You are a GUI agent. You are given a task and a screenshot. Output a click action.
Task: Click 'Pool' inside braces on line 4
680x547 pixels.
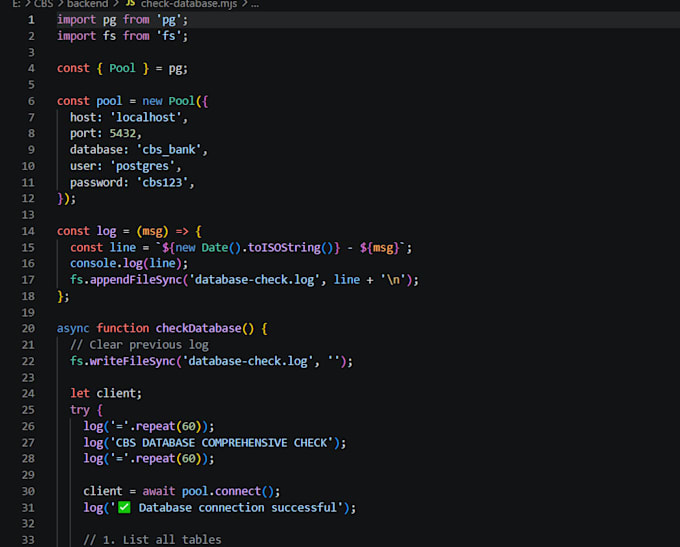click(122, 69)
